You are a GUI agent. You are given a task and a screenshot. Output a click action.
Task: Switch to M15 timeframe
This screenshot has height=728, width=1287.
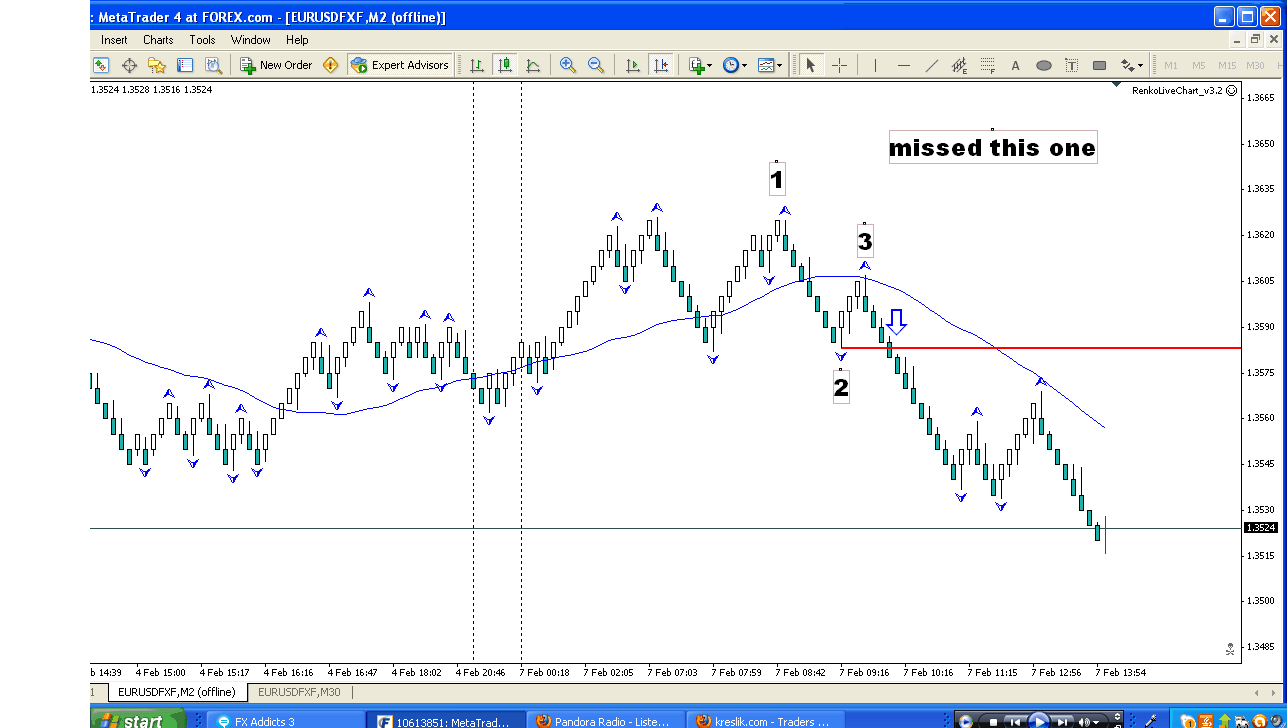pyautogui.click(x=1227, y=65)
